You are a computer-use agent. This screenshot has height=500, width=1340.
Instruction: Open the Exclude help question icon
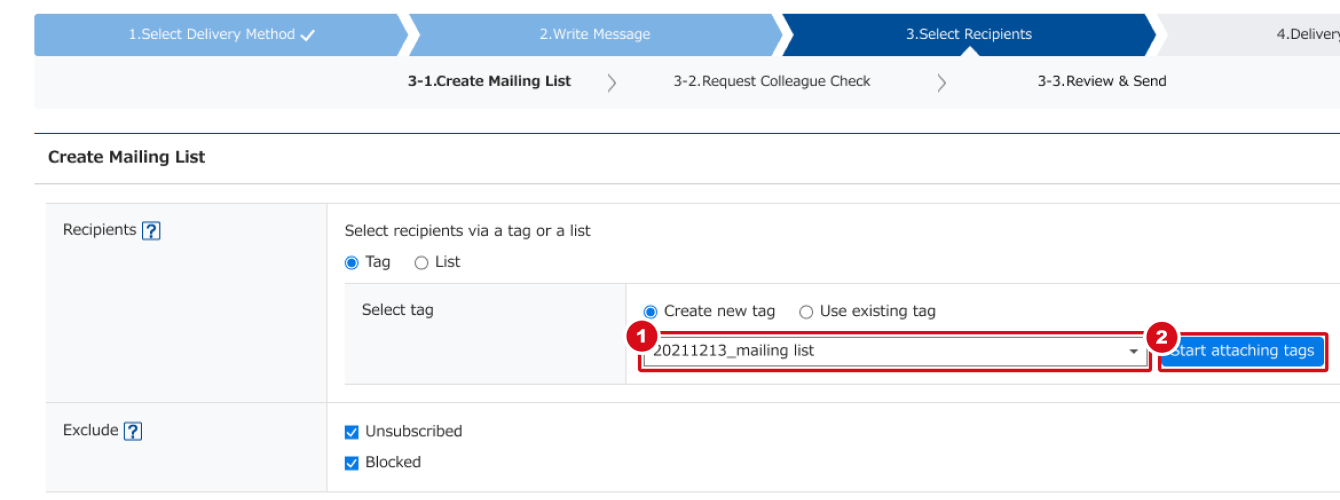[x=133, y=432]
